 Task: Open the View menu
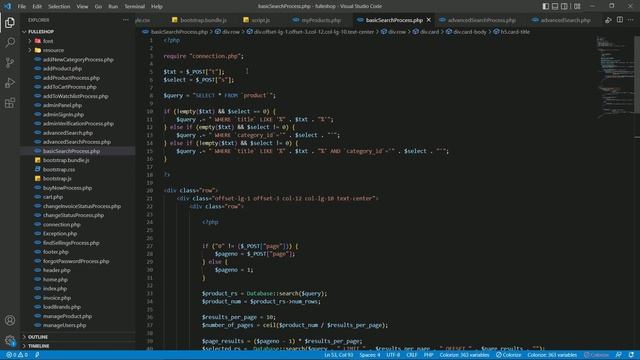tap(82, 6)
